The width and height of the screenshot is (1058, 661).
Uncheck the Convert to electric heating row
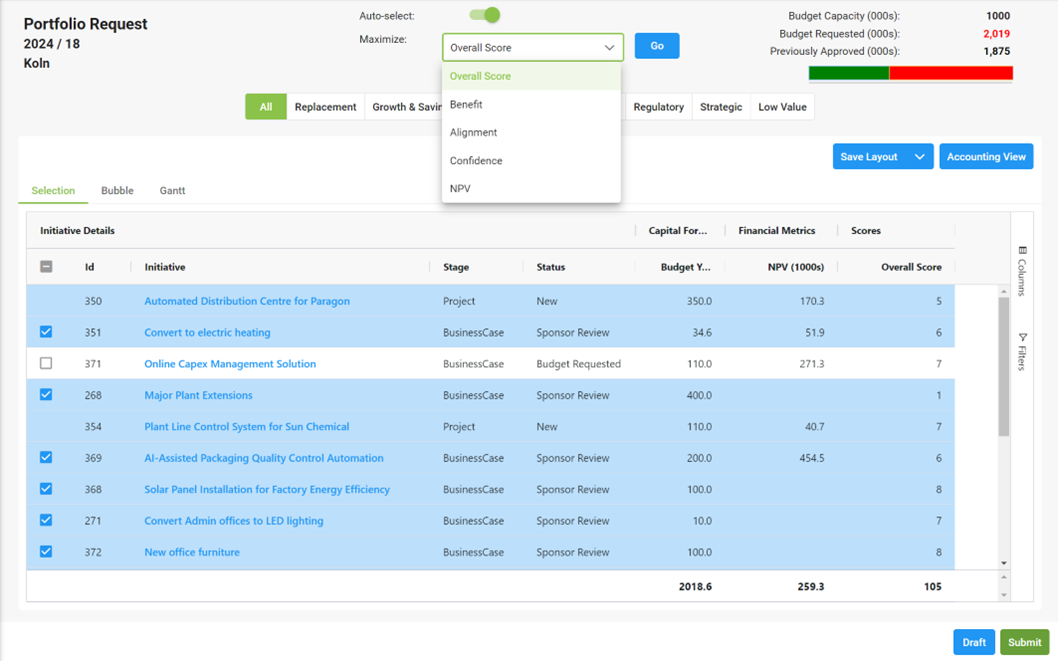(46, 333)
